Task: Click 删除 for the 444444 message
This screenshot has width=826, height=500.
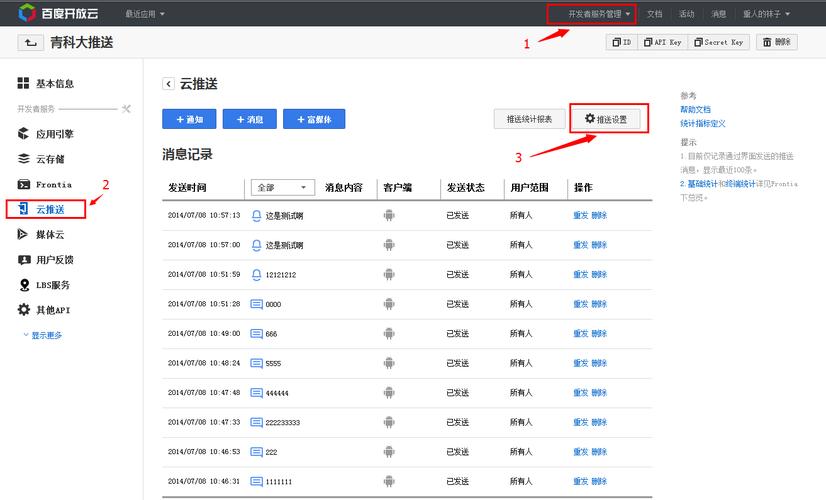Action: [x=599, y=393]
